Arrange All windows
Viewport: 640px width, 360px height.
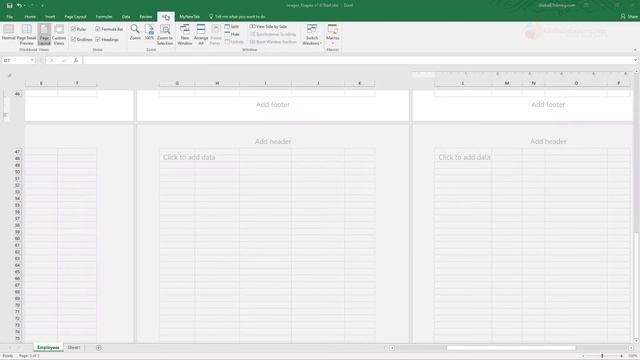point(201,34)
